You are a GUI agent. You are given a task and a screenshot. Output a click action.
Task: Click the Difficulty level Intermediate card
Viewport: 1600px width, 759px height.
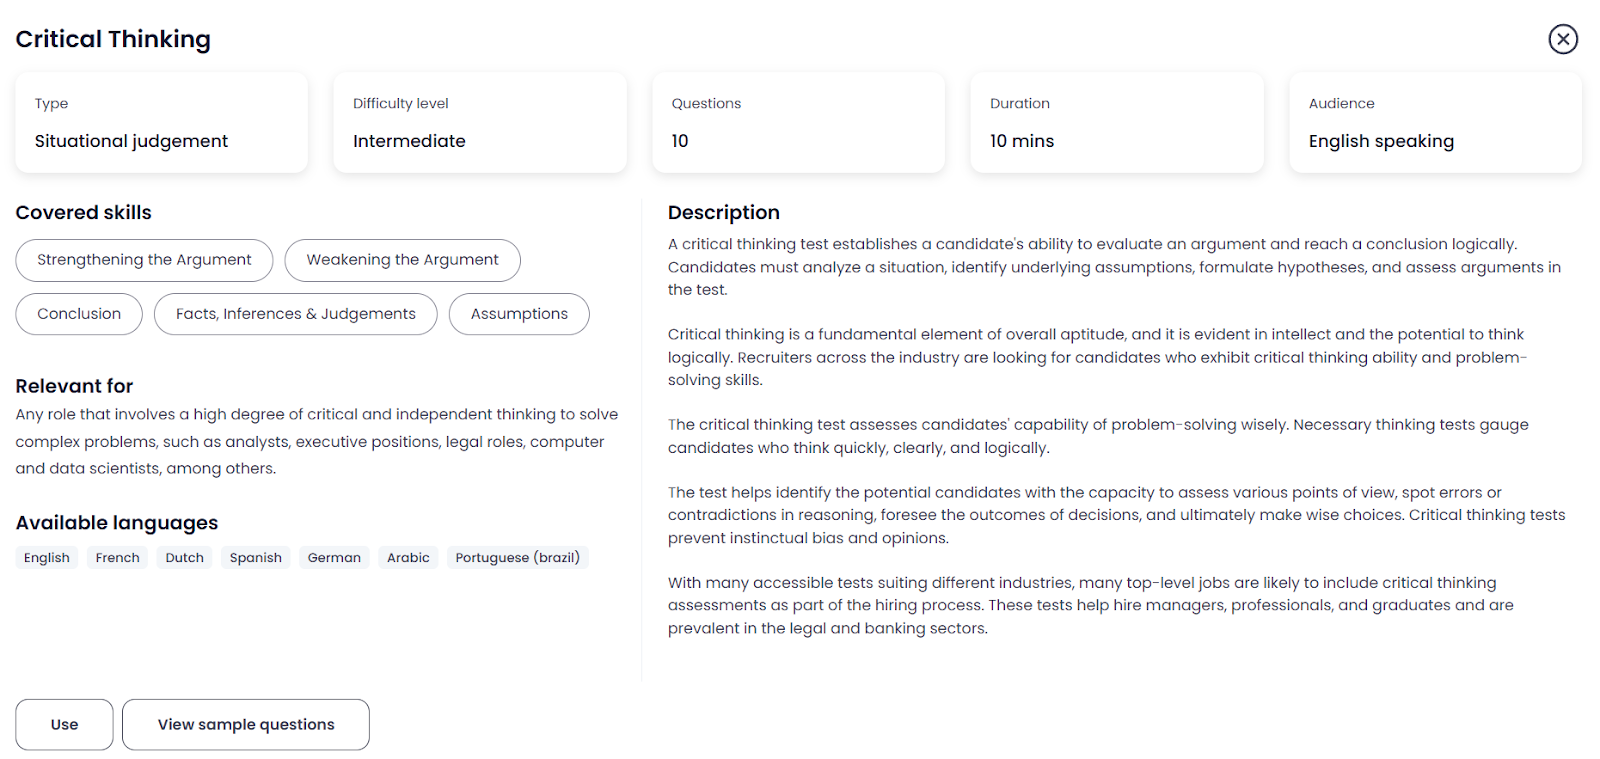pyautogui.click(x=480, y=122)
